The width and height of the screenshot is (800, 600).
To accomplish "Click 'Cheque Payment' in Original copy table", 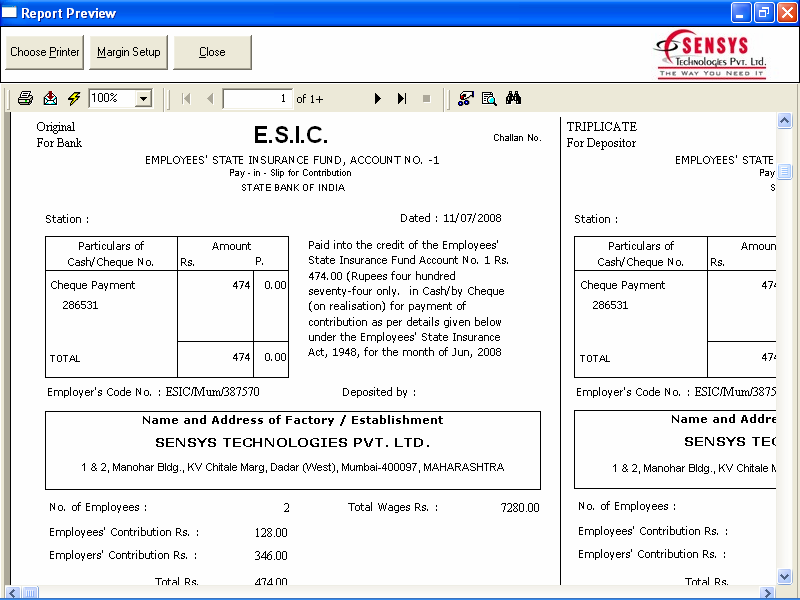I will (92, 285).
